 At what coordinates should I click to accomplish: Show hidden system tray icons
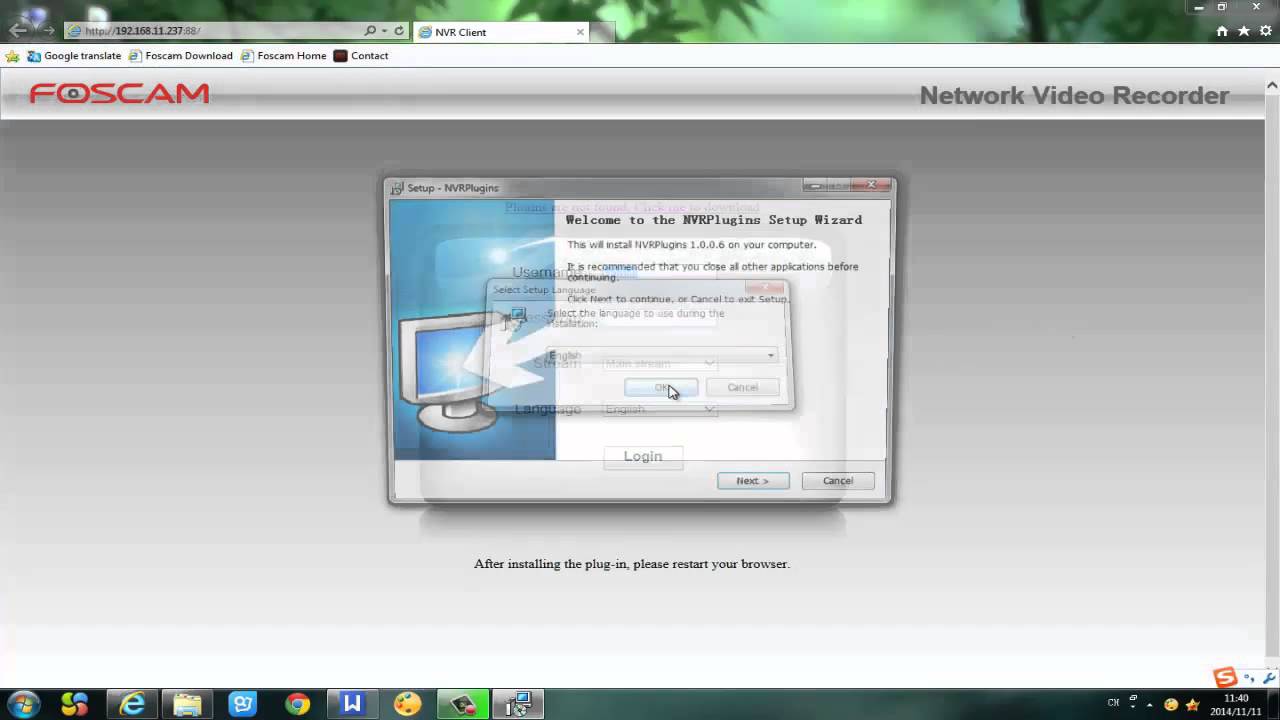pyautogui.click(x=1150, y=704)
